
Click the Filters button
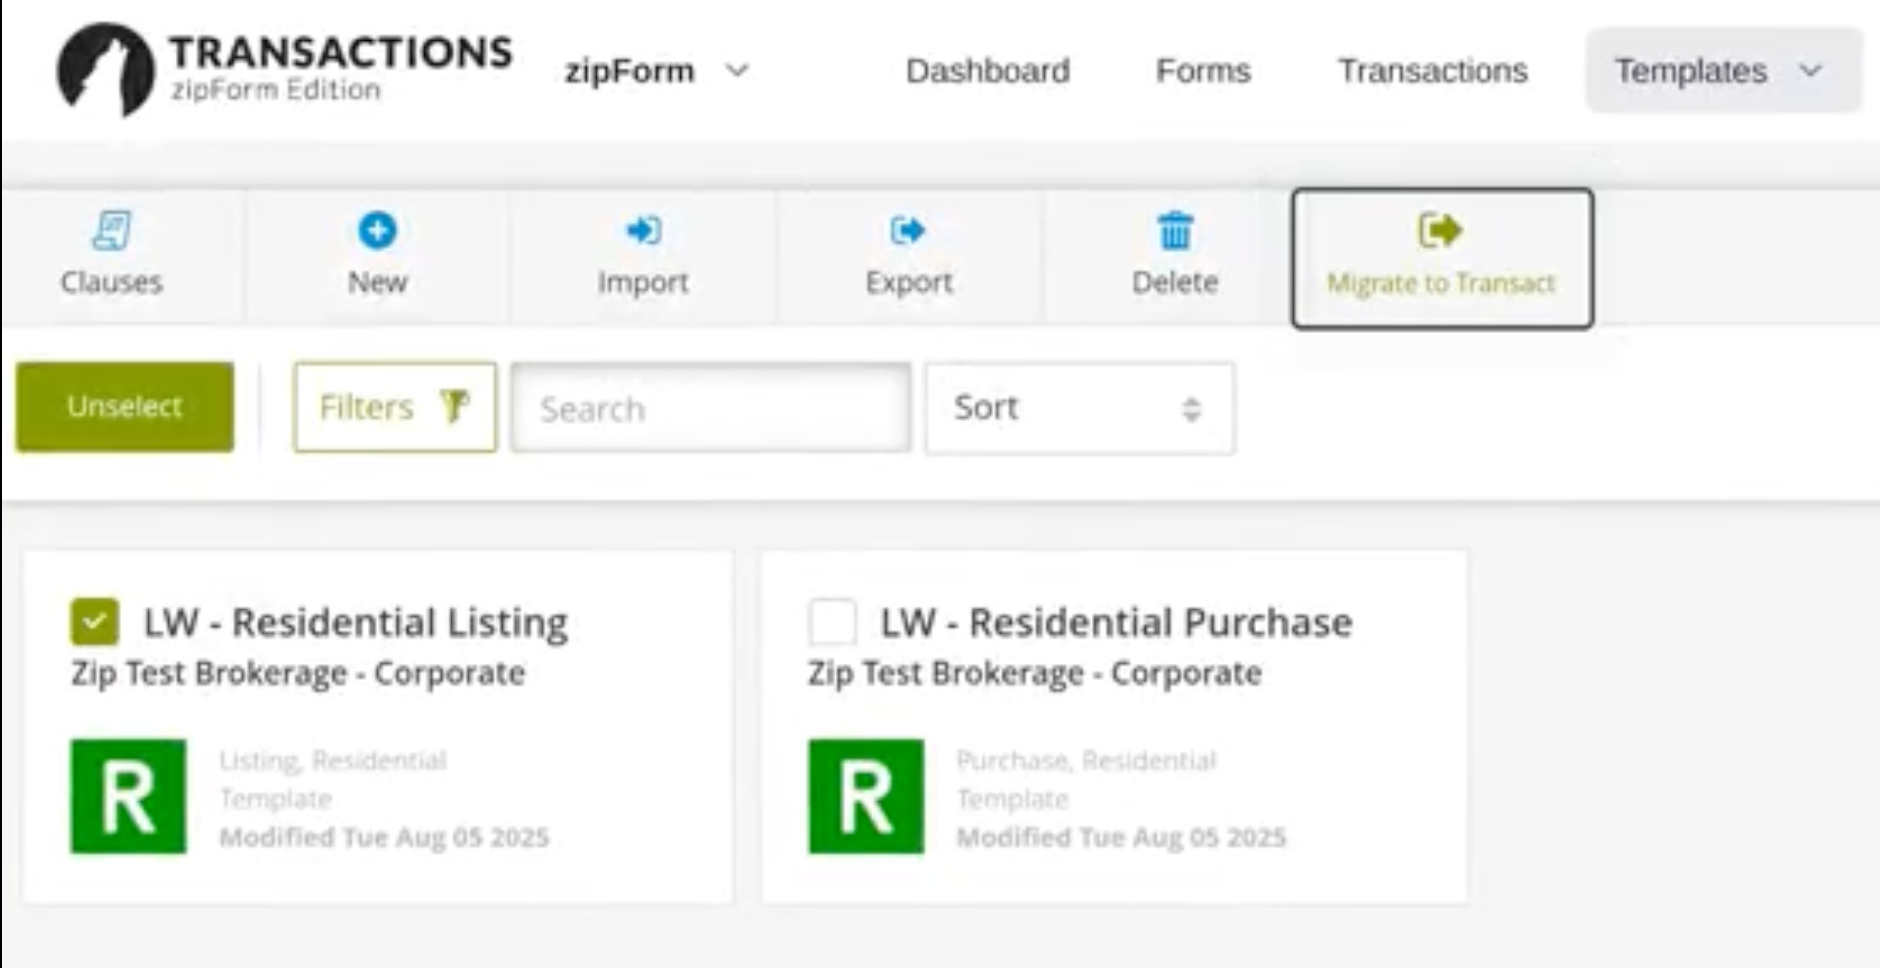[x=395, y=407]
